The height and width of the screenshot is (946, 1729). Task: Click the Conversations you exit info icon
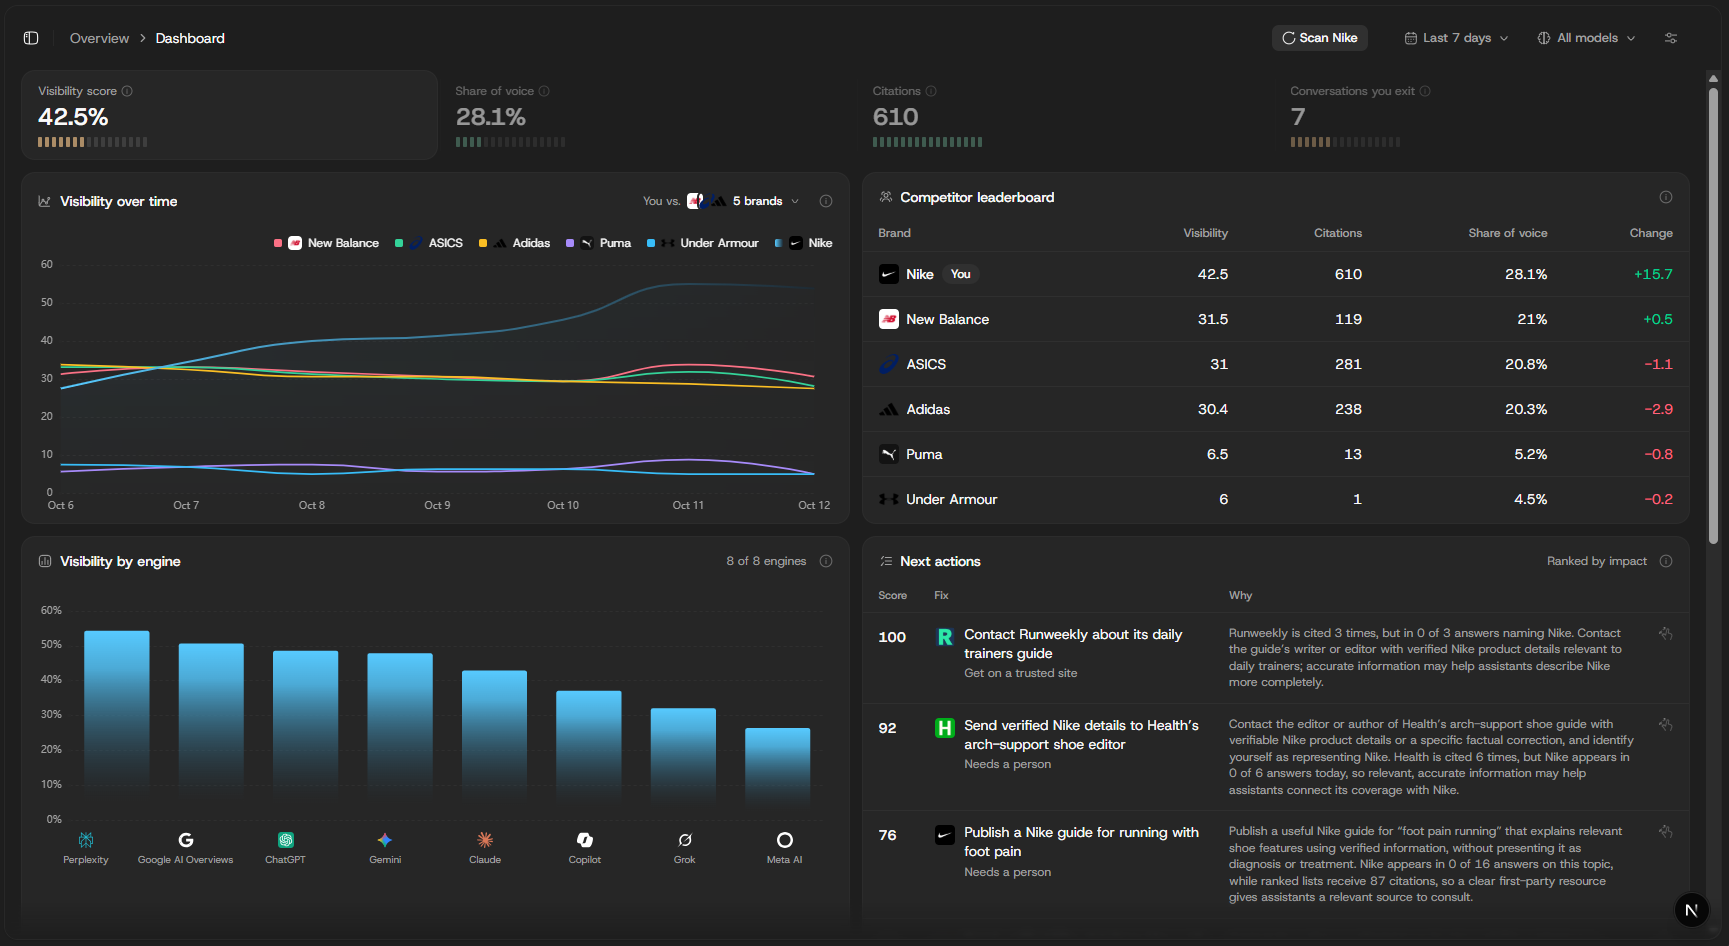(1425, 91)
